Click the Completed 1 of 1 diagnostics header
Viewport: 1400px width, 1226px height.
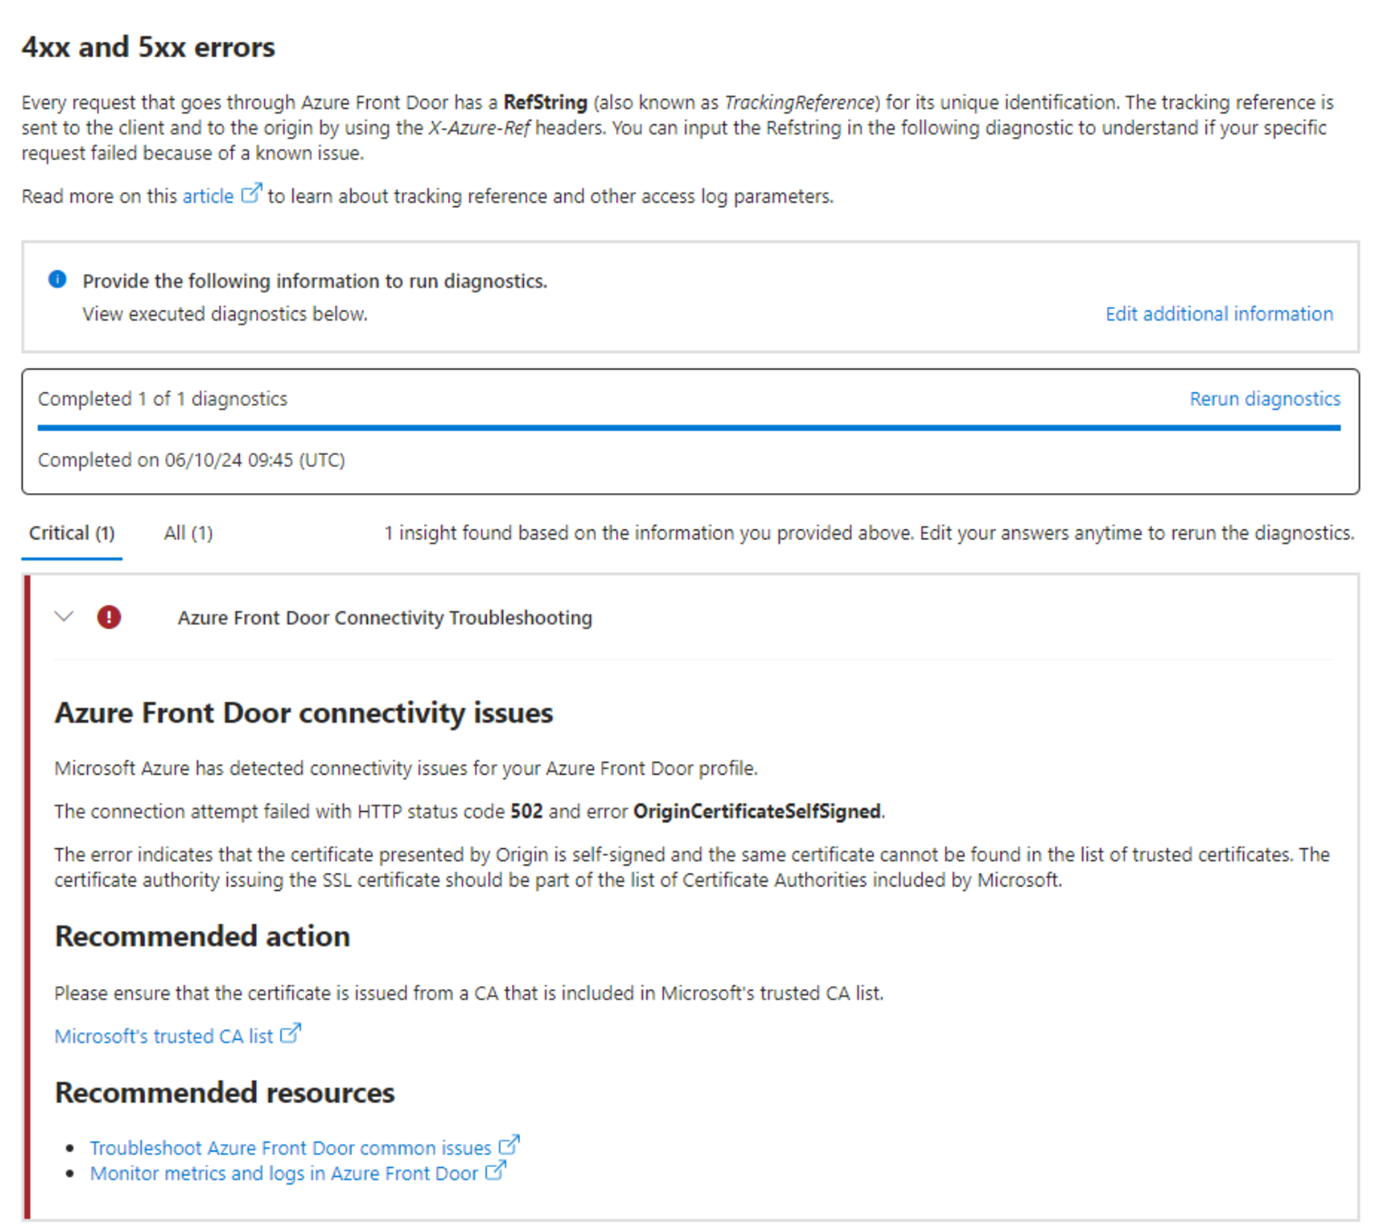(163, 398)
